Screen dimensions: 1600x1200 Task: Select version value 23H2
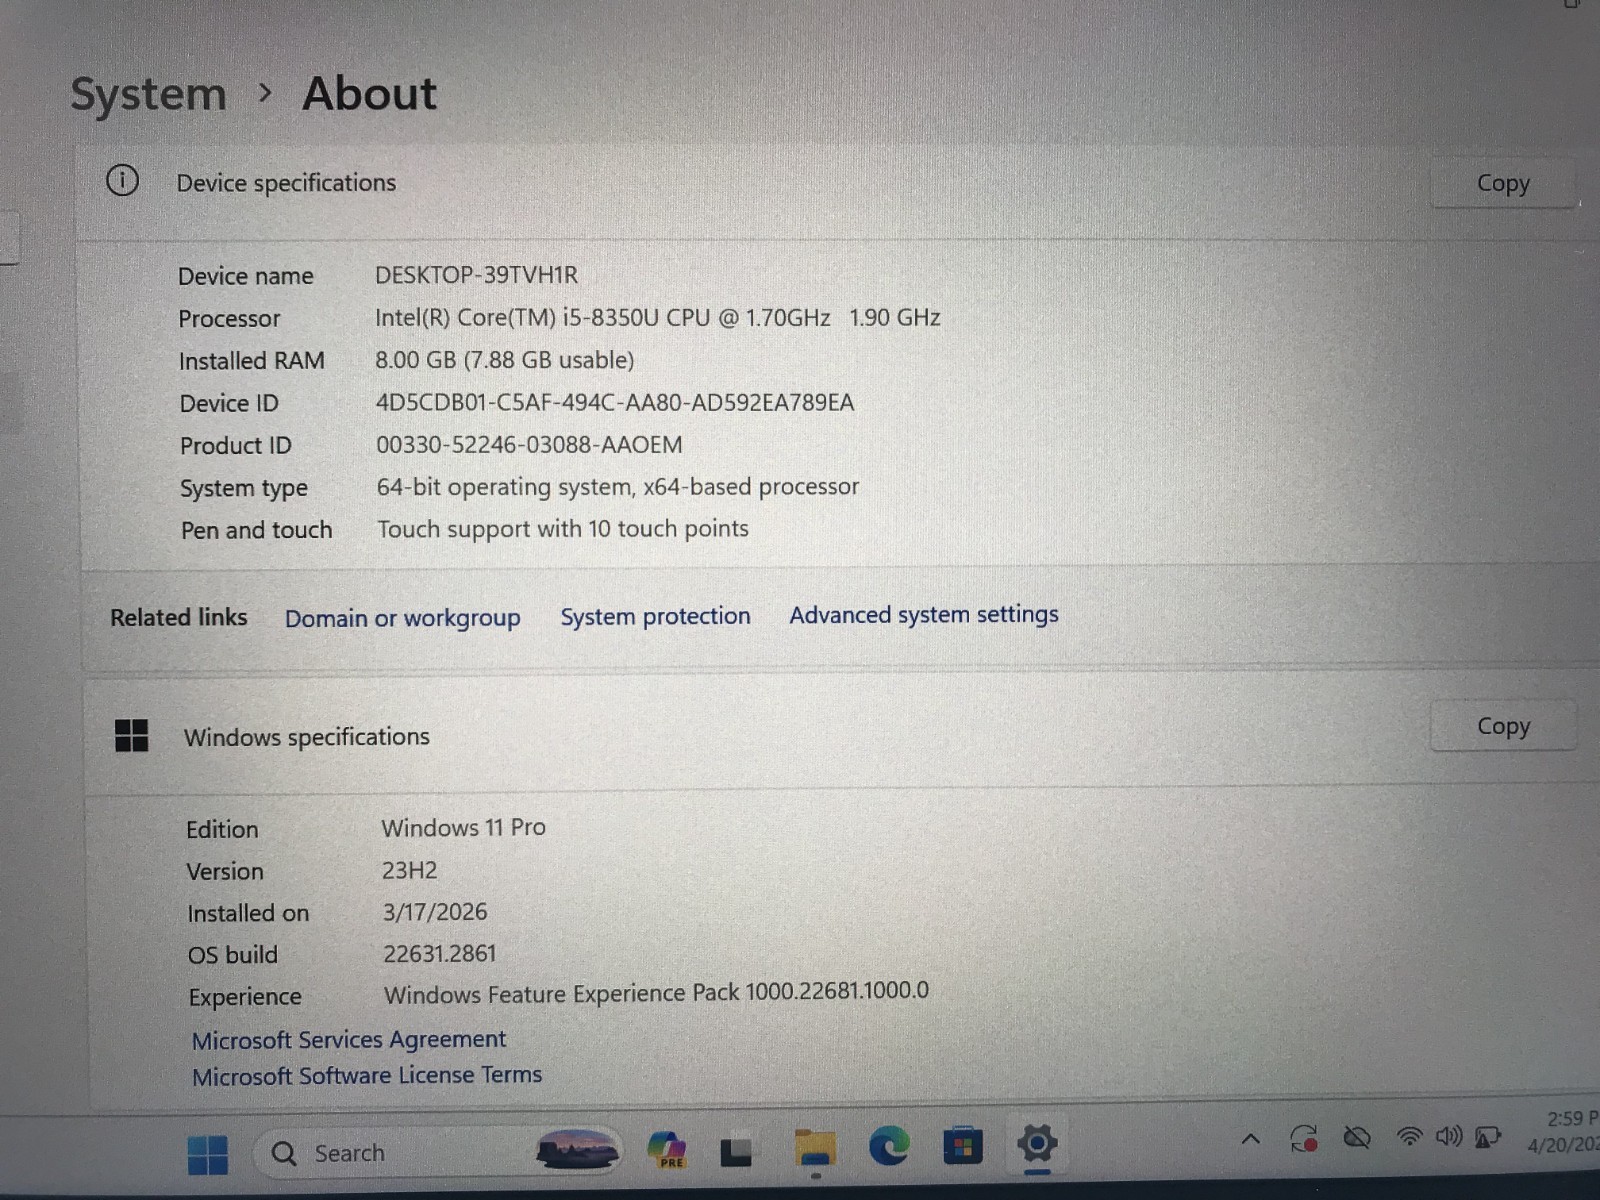(409, 870)
